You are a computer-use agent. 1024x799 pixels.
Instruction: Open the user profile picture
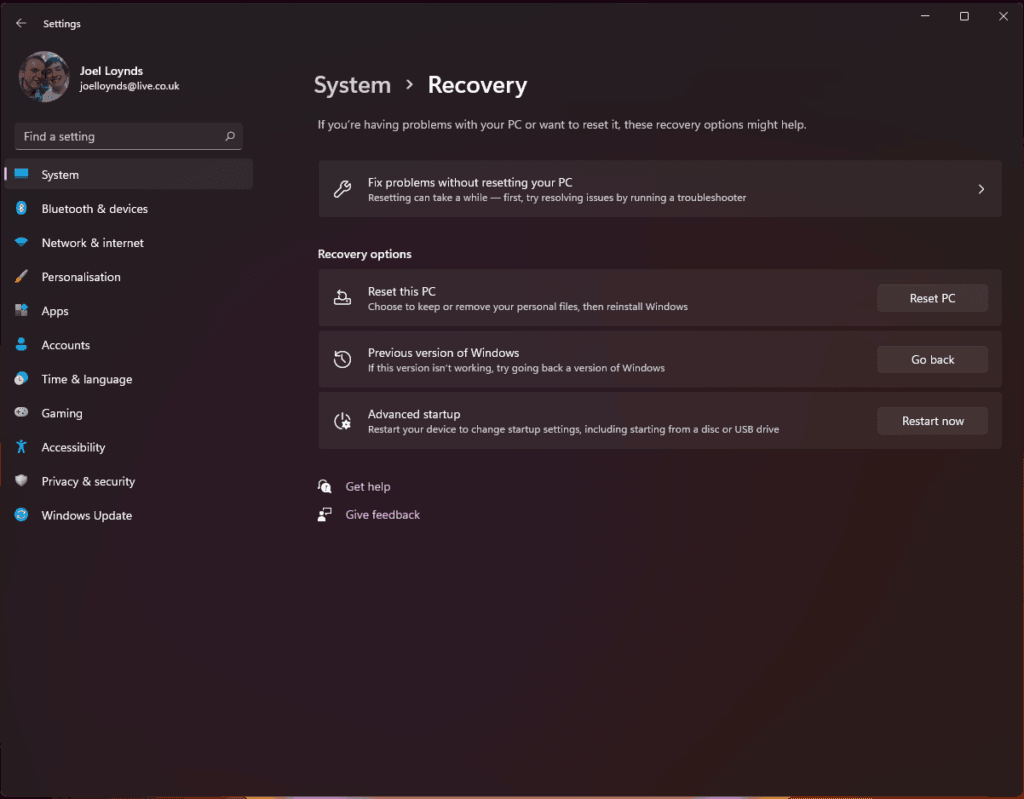(x=44, y=77)
